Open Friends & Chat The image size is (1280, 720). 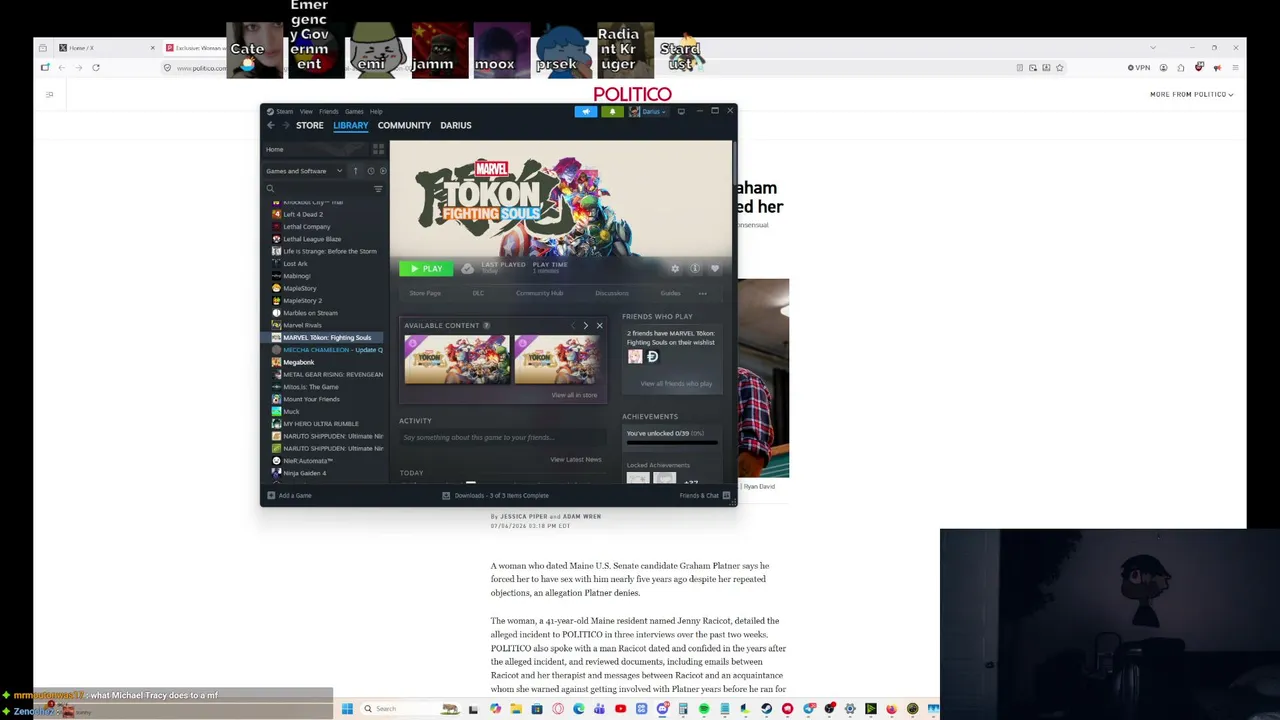[x=704, y=496]
